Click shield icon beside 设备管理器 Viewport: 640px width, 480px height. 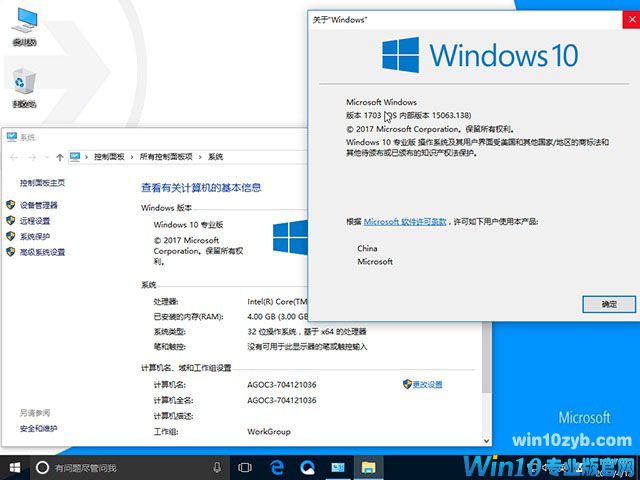(x=11, y=205)
